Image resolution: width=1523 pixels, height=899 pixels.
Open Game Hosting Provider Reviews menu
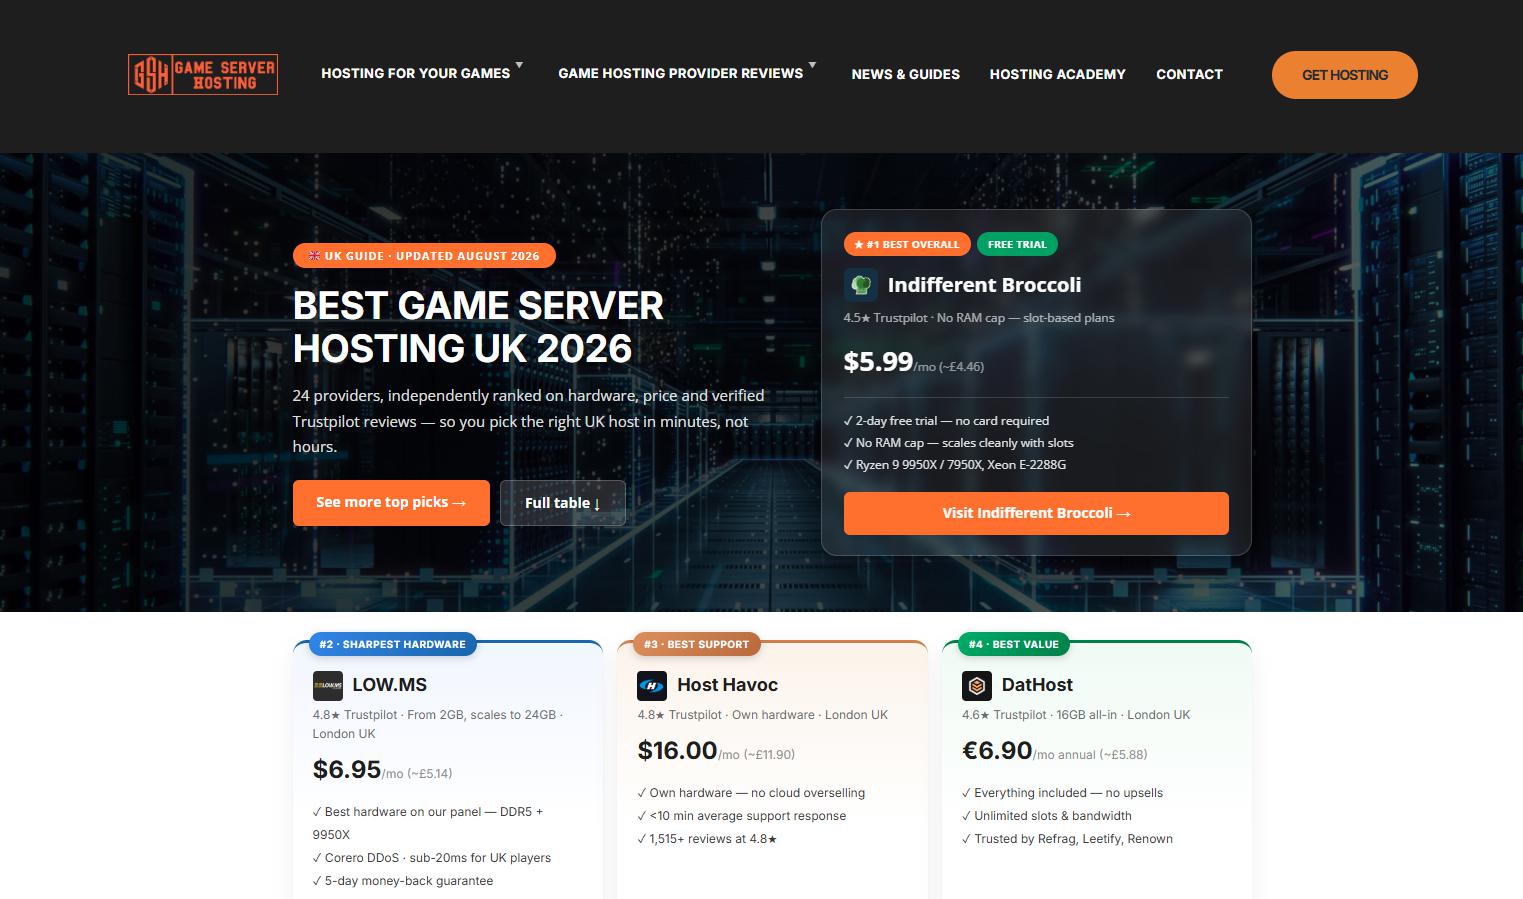click(681, 74)
